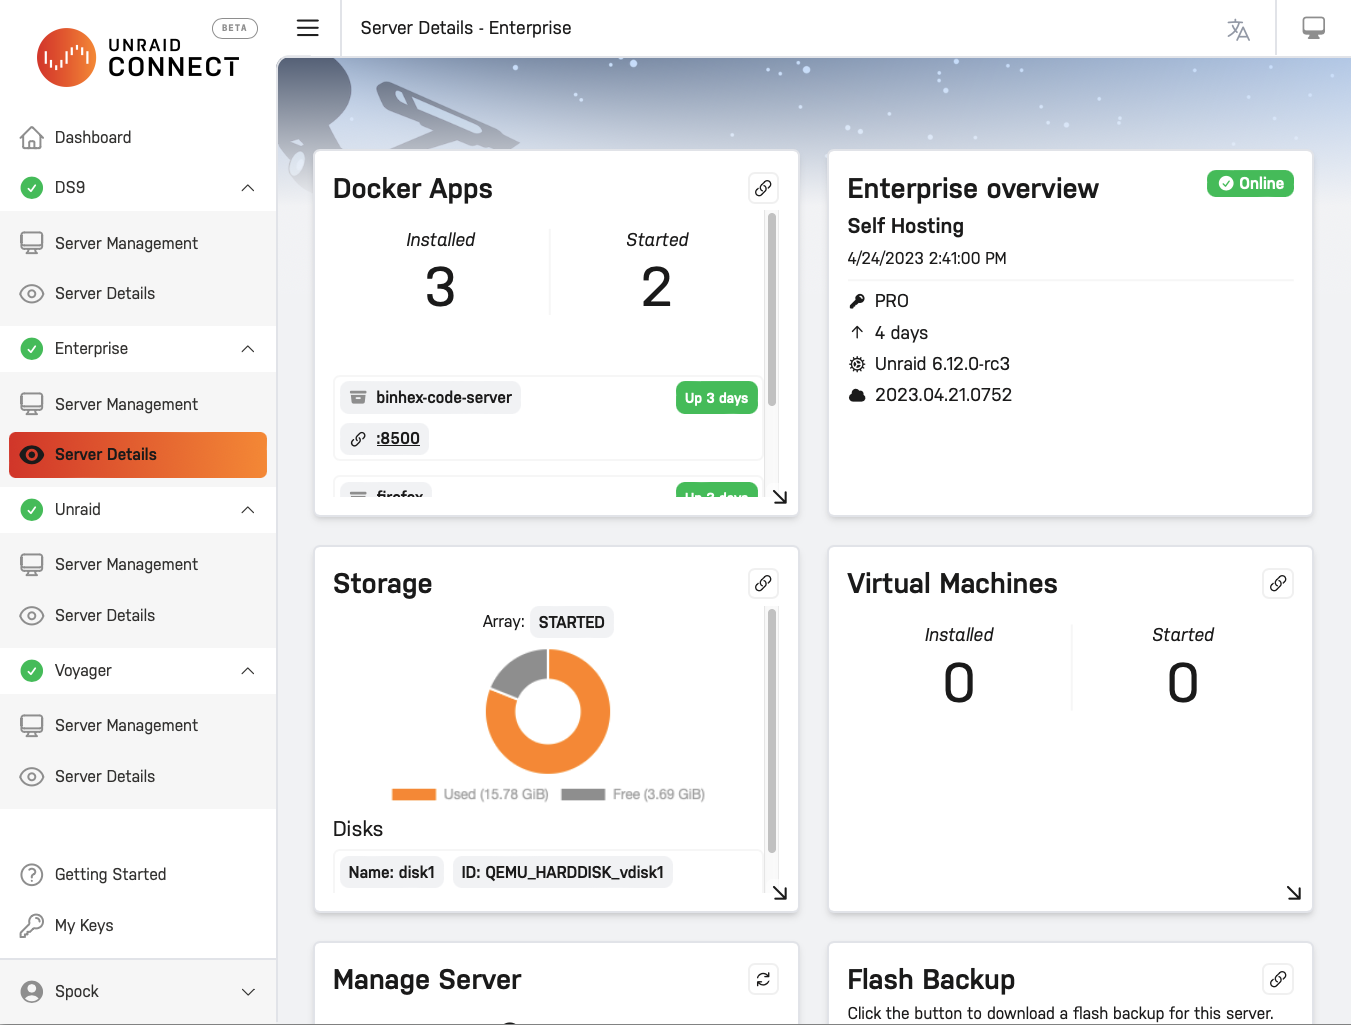Click the Online status badge
Screen dimensions: 1351x1025
1250,183
